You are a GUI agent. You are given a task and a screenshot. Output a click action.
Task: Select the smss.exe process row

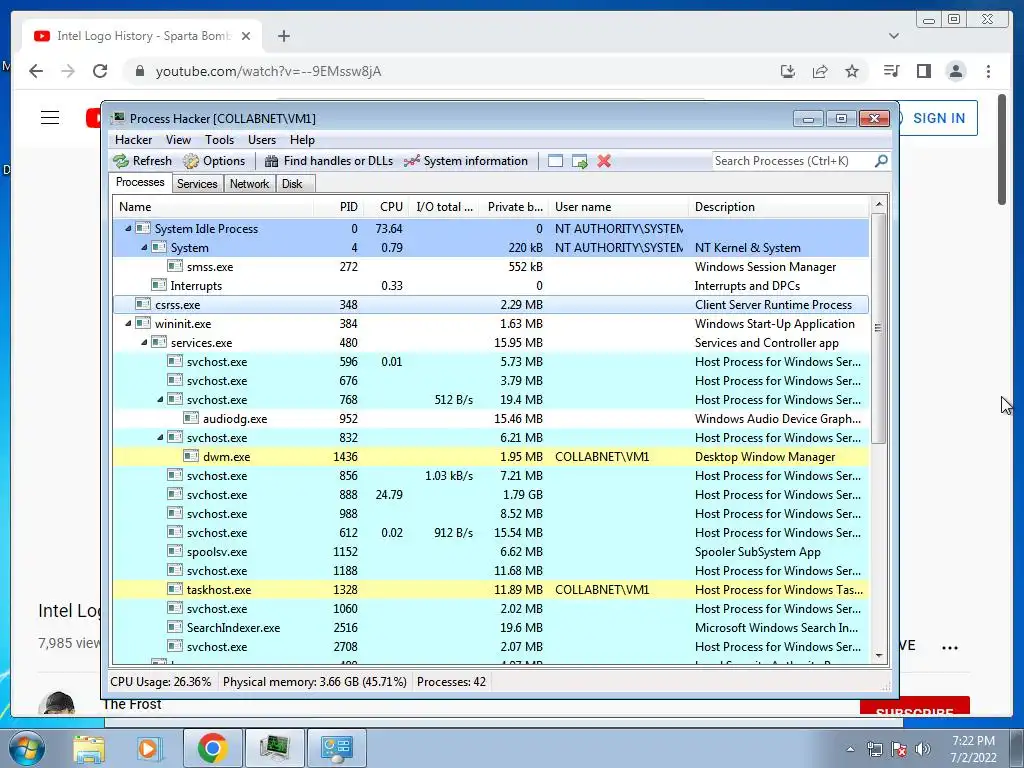[x=491, y=266]
